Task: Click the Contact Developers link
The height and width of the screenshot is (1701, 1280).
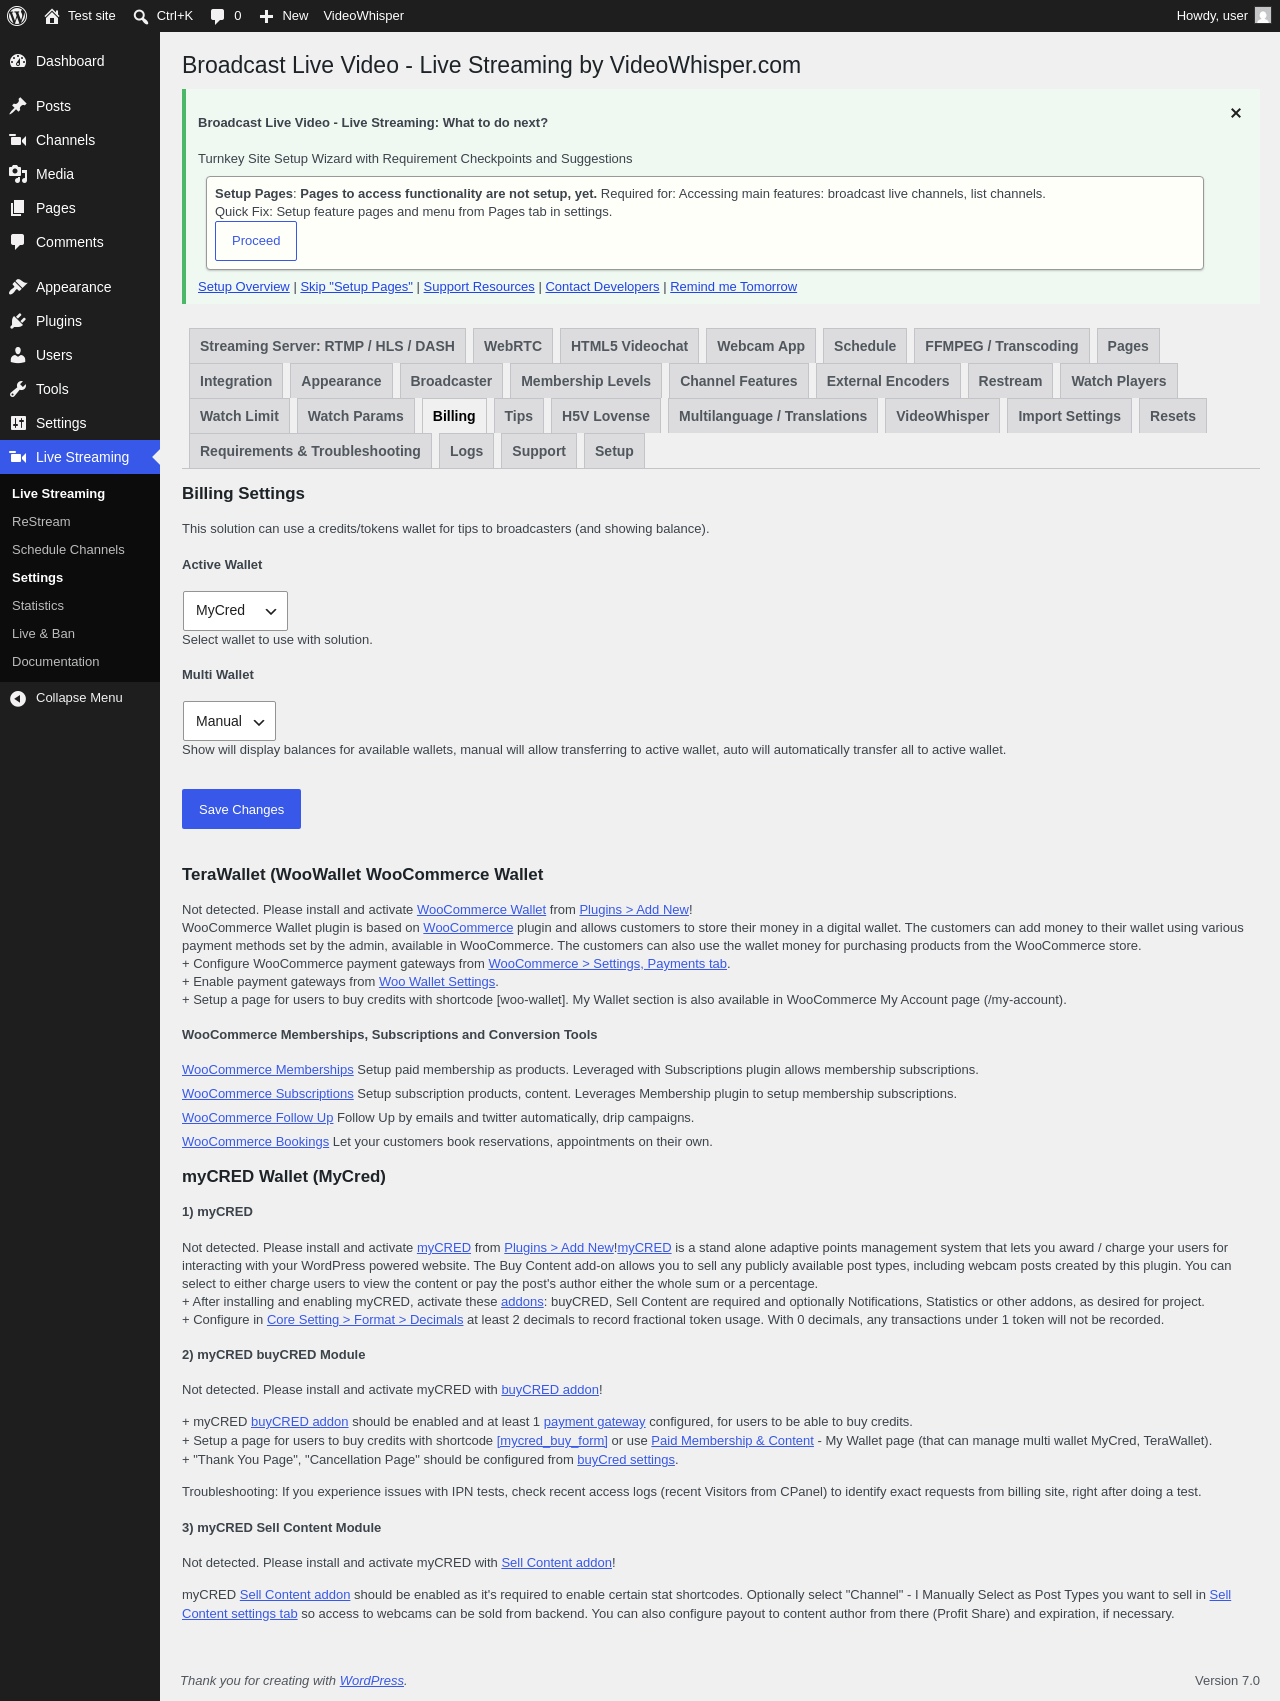Action: (602, 287)
